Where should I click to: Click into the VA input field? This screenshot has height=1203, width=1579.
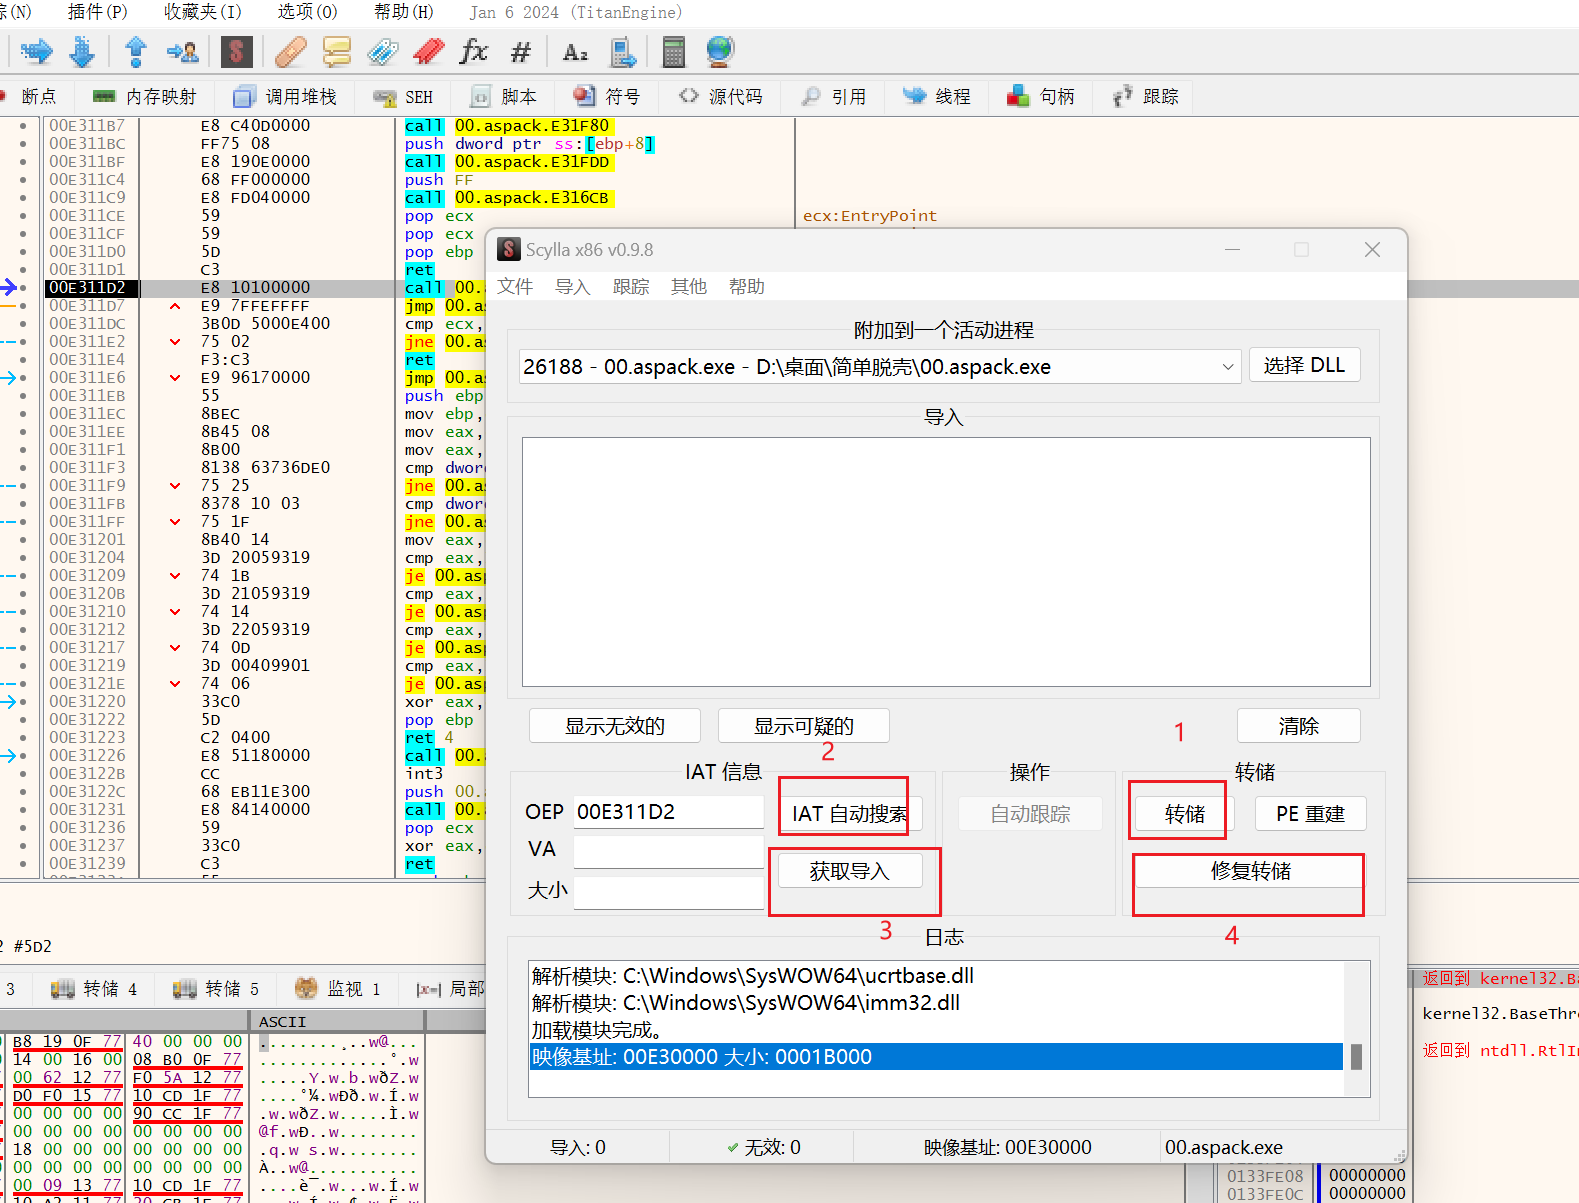[668, 850]
